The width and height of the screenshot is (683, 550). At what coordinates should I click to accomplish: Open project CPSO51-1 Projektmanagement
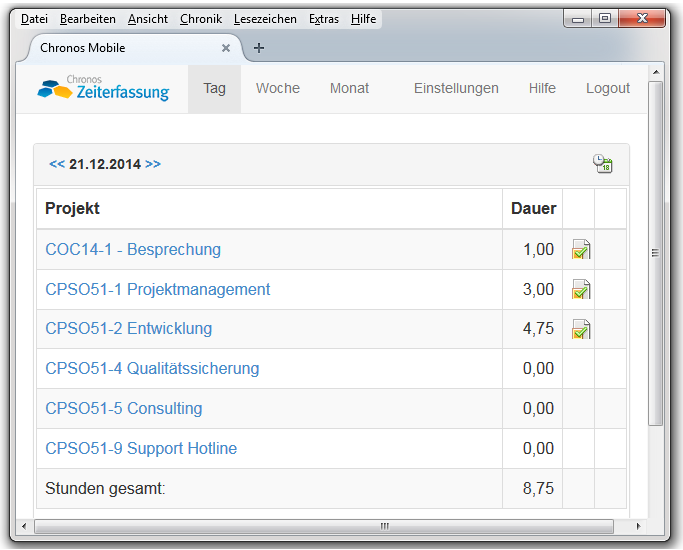[158, 290]
